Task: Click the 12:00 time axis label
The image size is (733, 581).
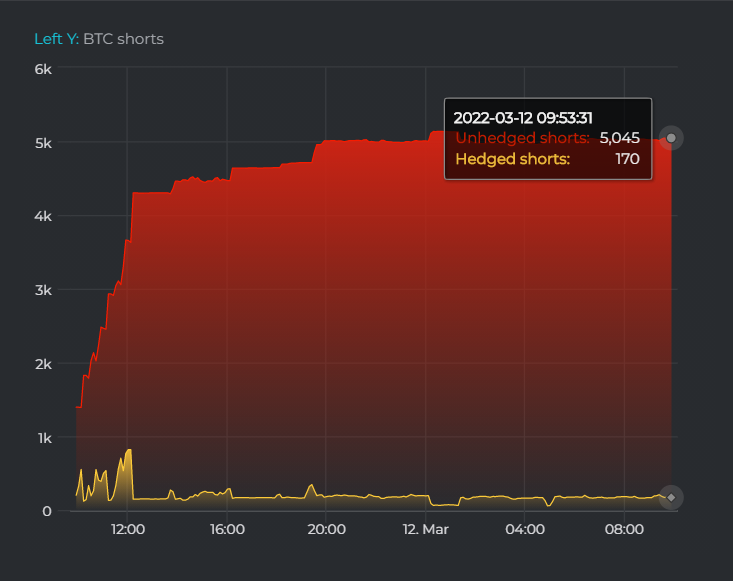Action: point(128,529)
